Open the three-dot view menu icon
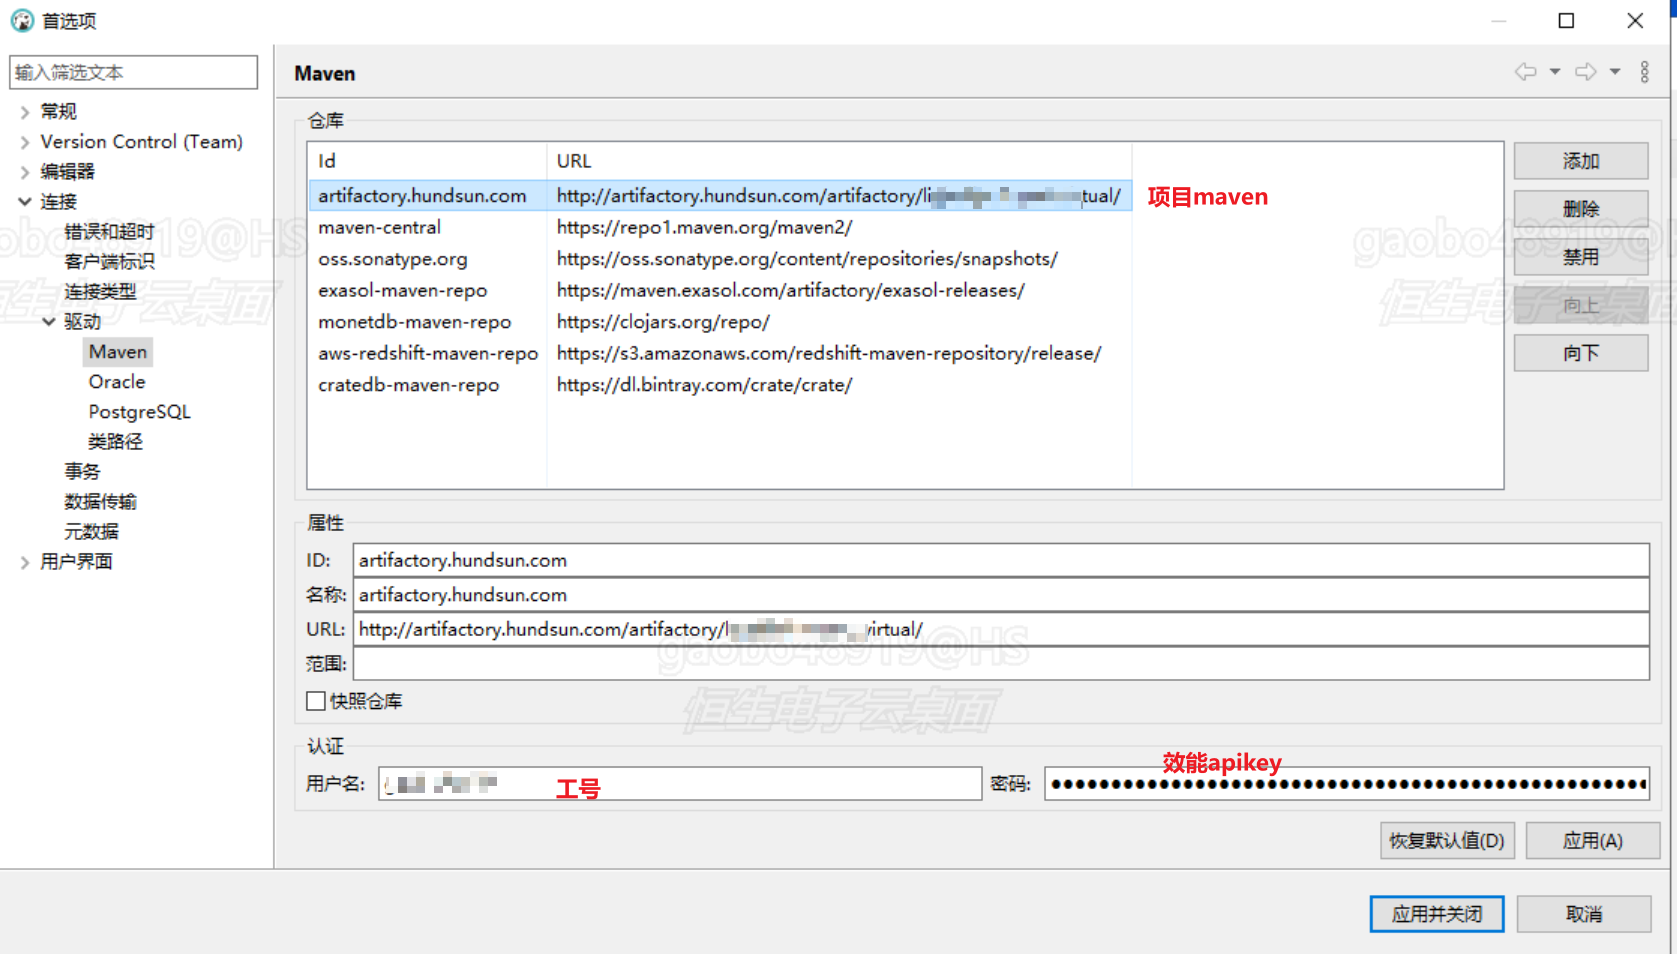The image size is (1677, 954). (x=1645, y=72)
